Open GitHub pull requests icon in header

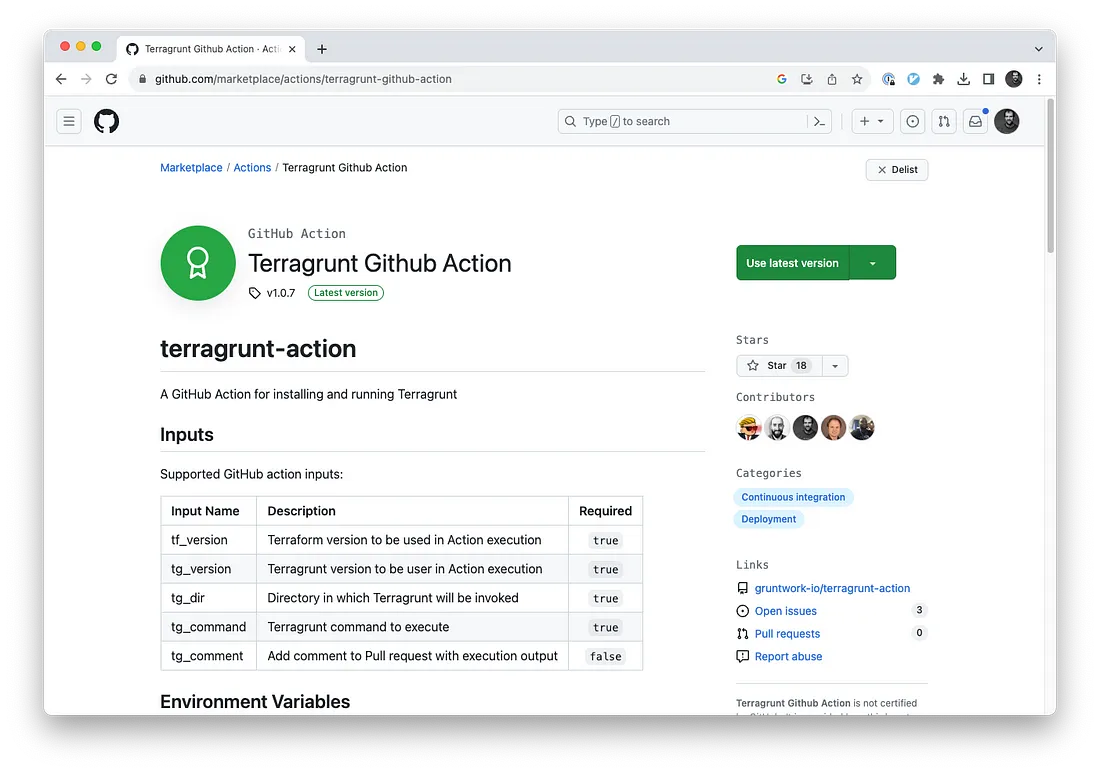tap(944, 121)
